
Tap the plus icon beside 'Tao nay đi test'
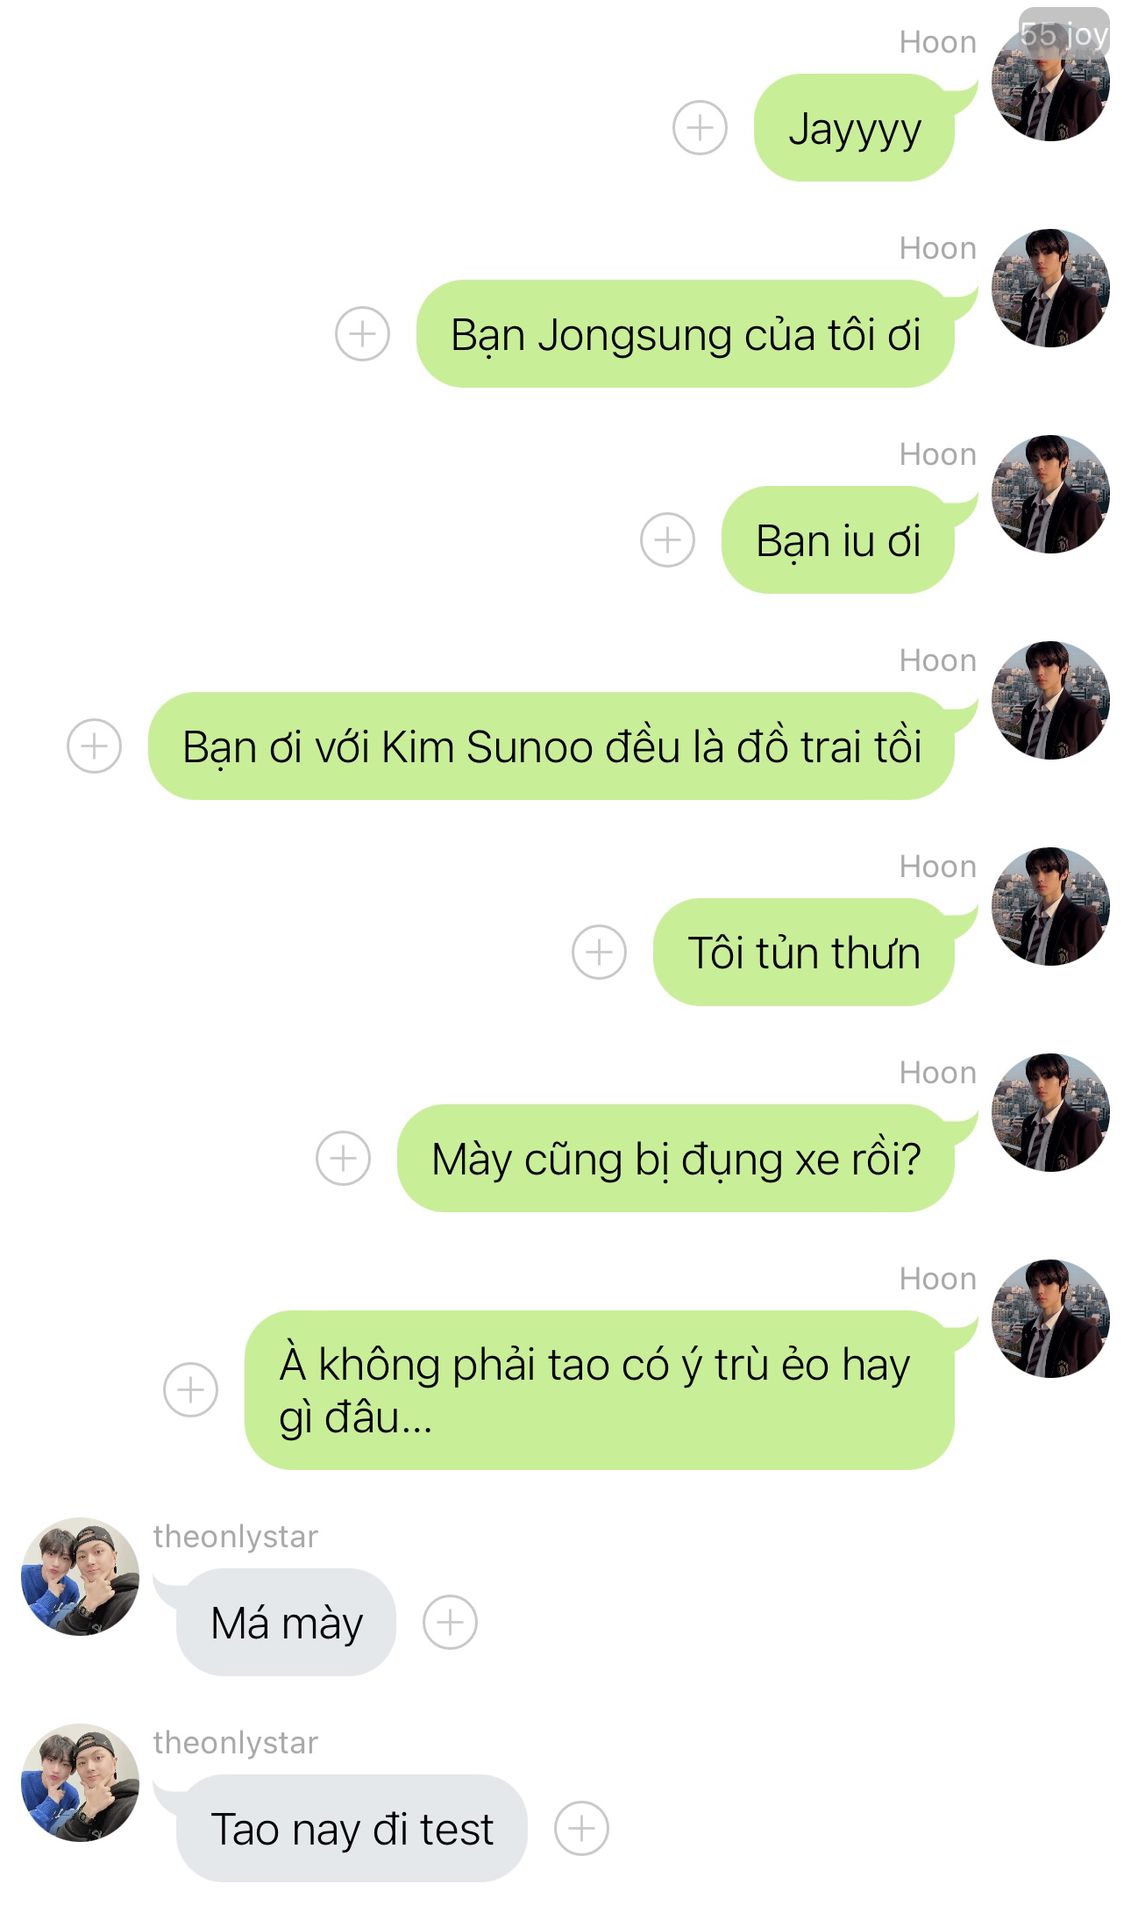point(581,1828)
